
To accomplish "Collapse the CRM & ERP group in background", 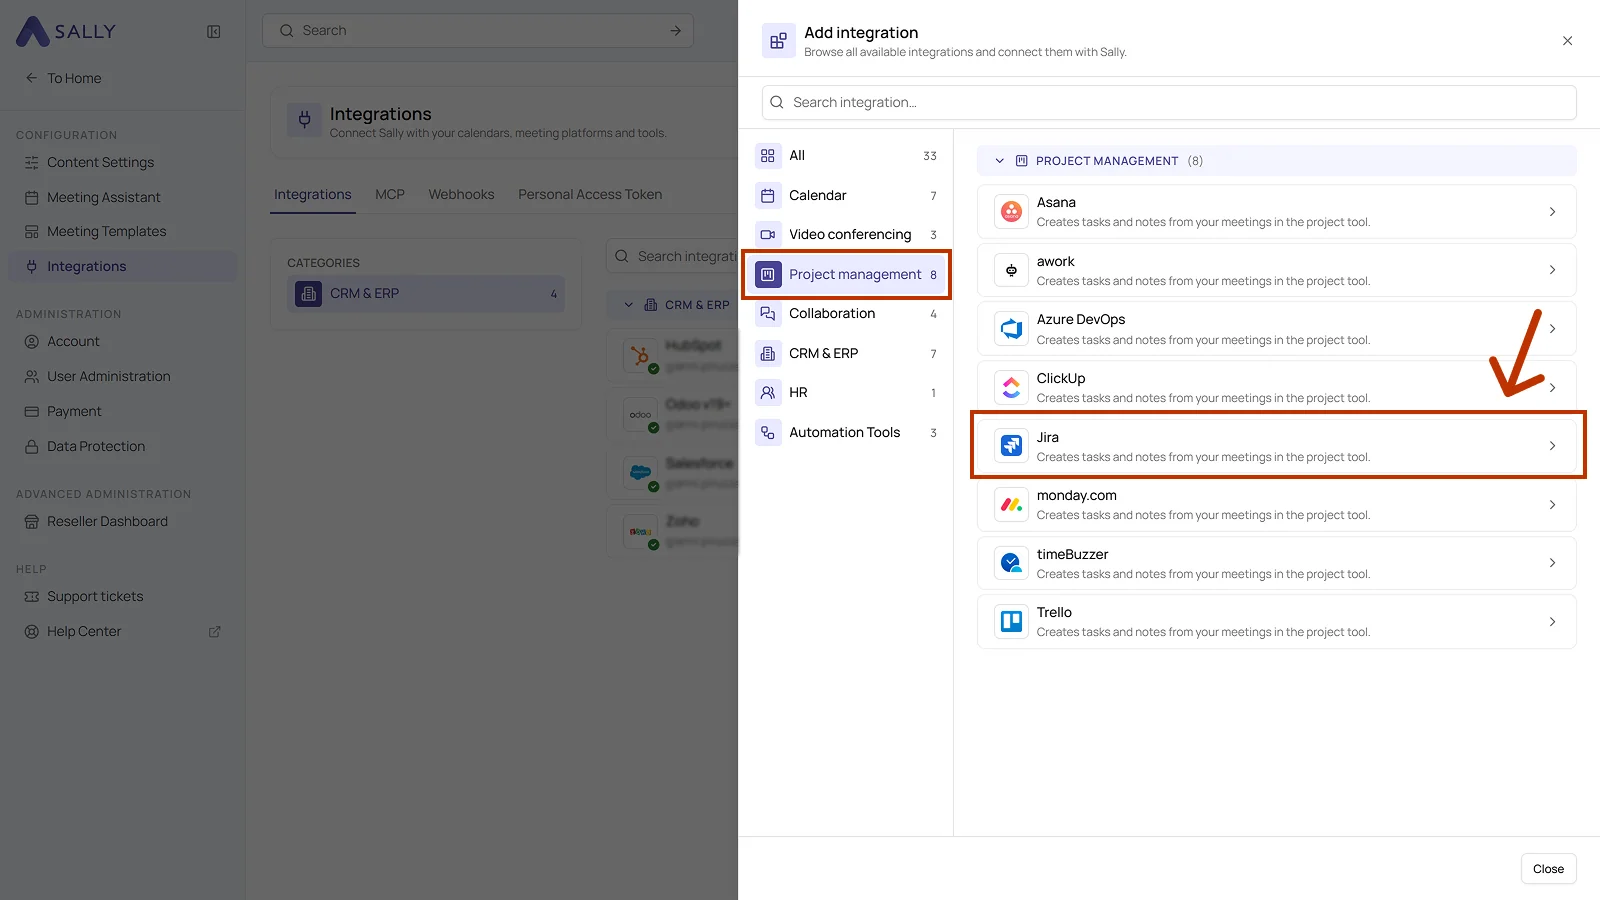I will (x=628, y=305).
